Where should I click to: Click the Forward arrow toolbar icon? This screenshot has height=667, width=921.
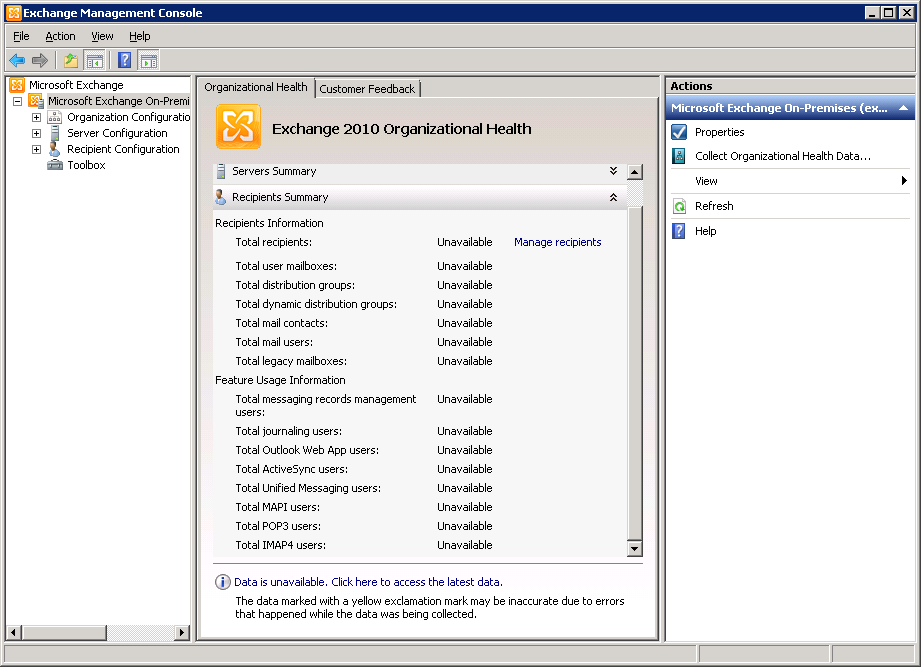[x=40, y=60]
